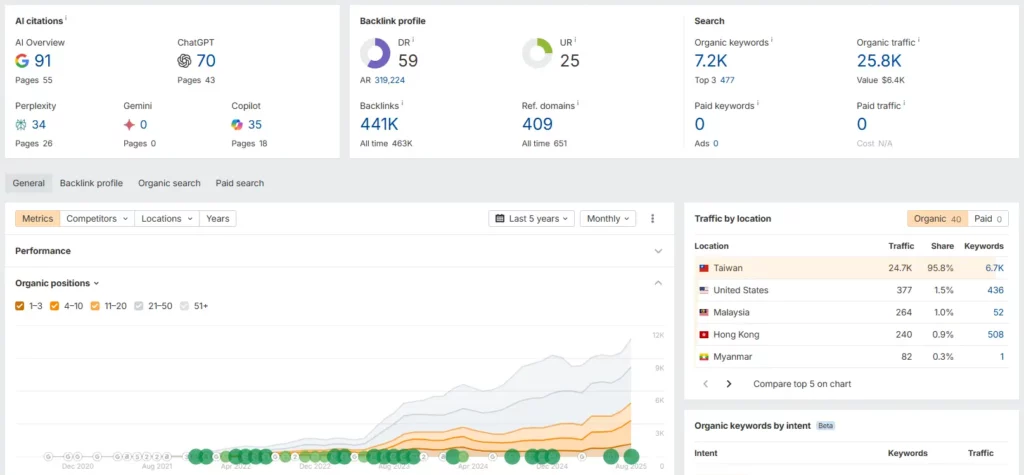Click the info icon next to Paid keywords
This screenshot has width=1024, height=475.
[x=758, y=103]
